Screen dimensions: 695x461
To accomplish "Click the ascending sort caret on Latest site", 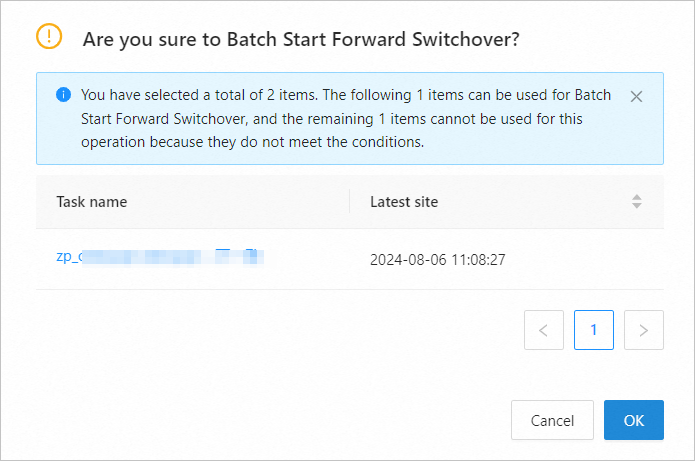I will (637, 197).
